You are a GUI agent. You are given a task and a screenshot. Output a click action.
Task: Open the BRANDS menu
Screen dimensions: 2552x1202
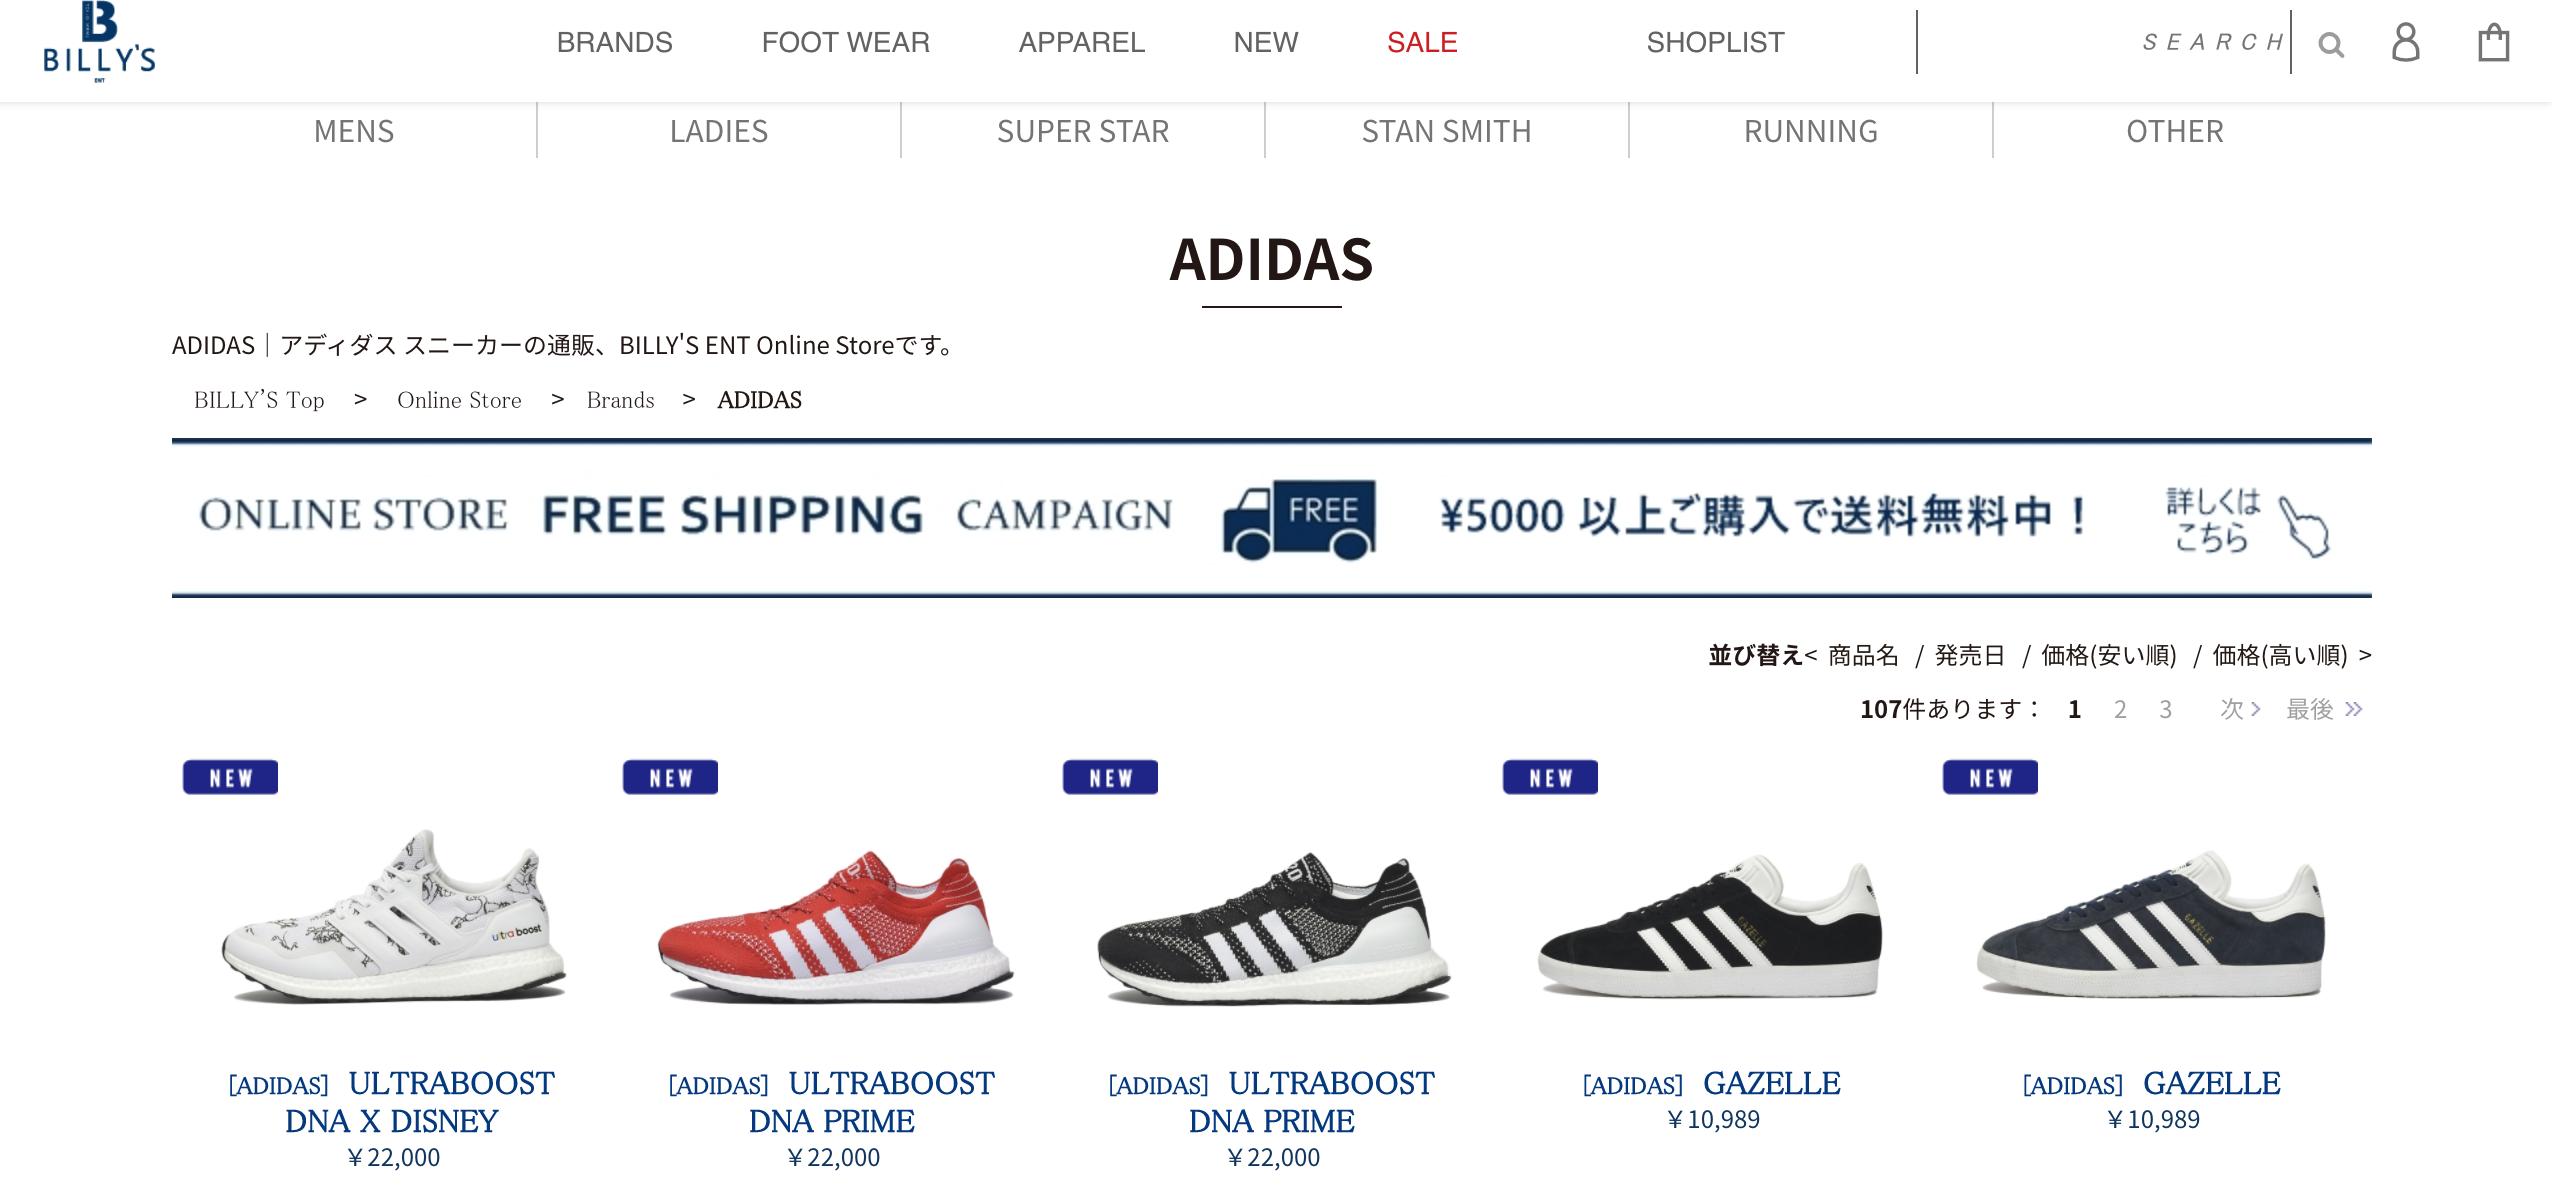(x=614, y=42)
